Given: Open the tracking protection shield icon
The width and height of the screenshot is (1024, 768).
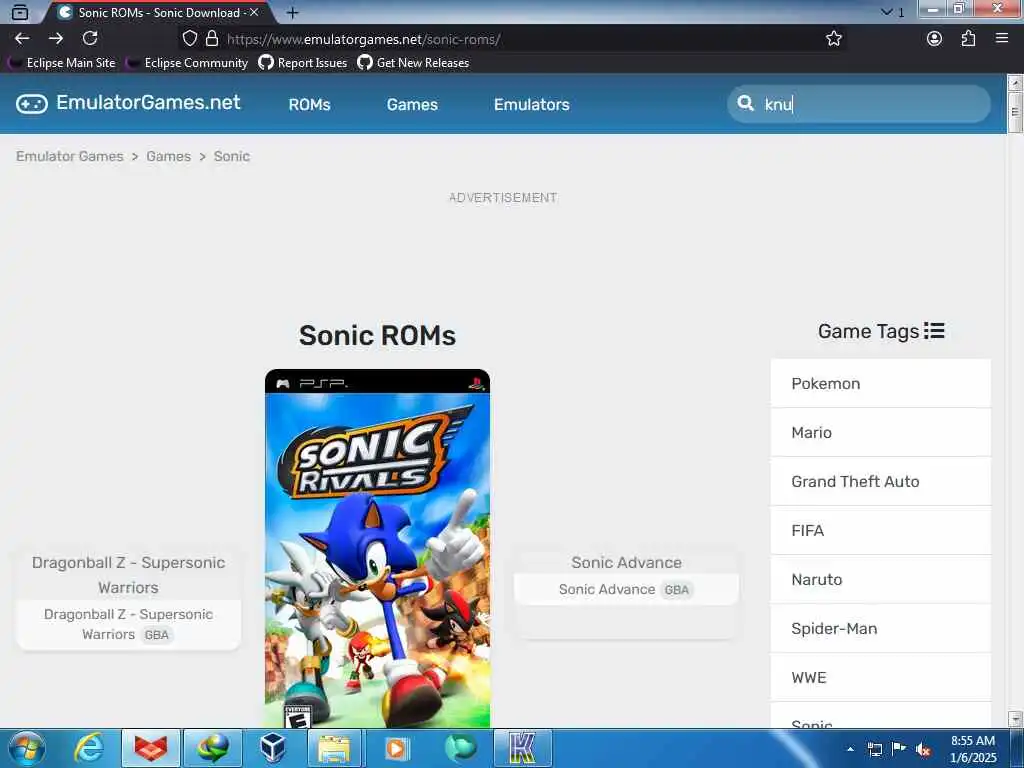Looking at the screenshot, I should coord(189,39).
